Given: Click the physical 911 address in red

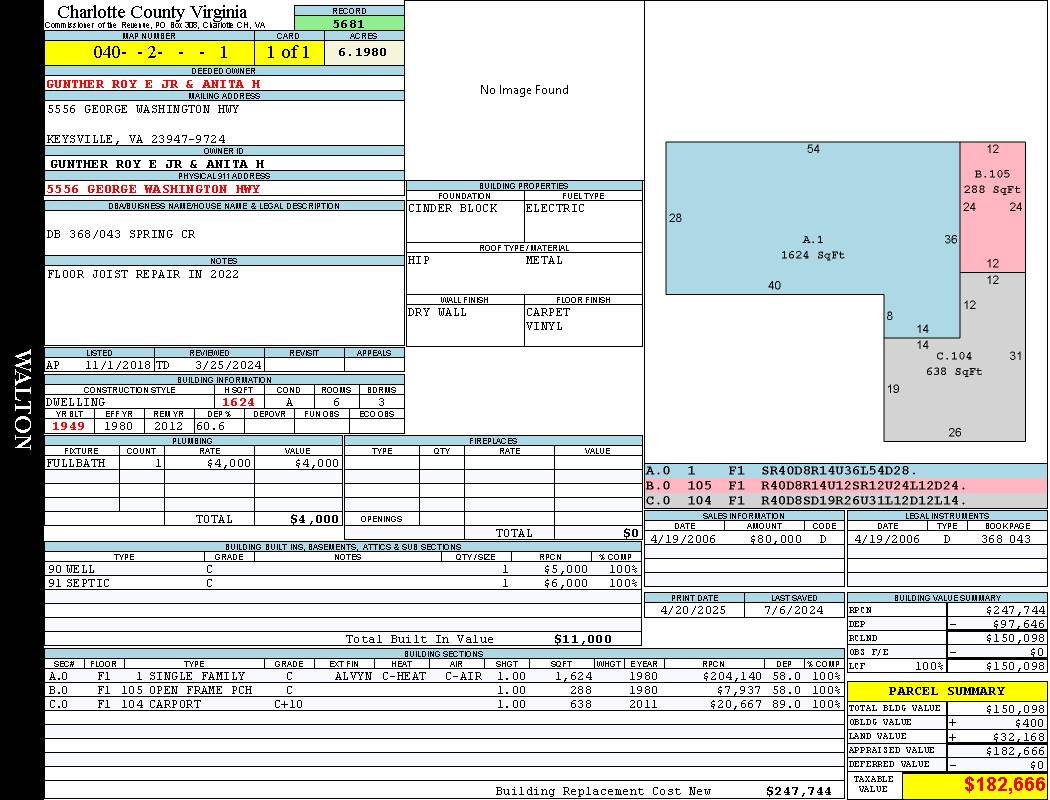Looking at the screenshot, I should 153,189.
